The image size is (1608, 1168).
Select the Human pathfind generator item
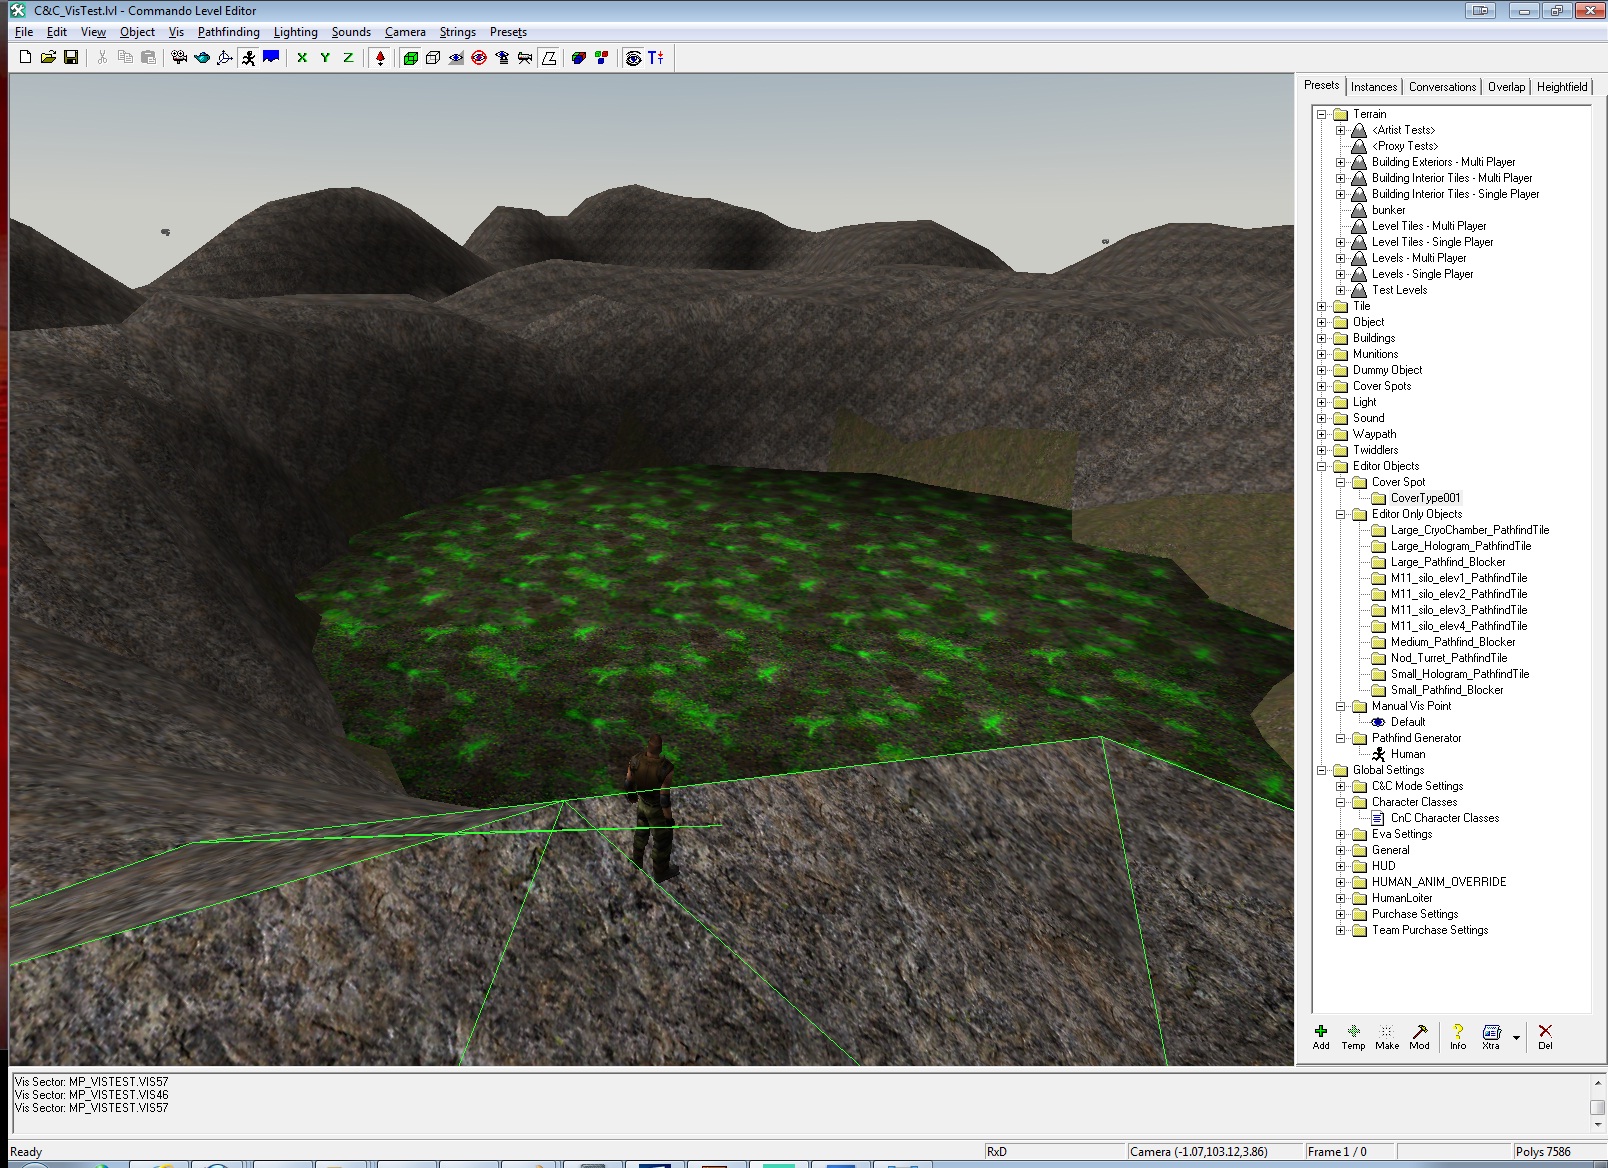(1407, 754)
